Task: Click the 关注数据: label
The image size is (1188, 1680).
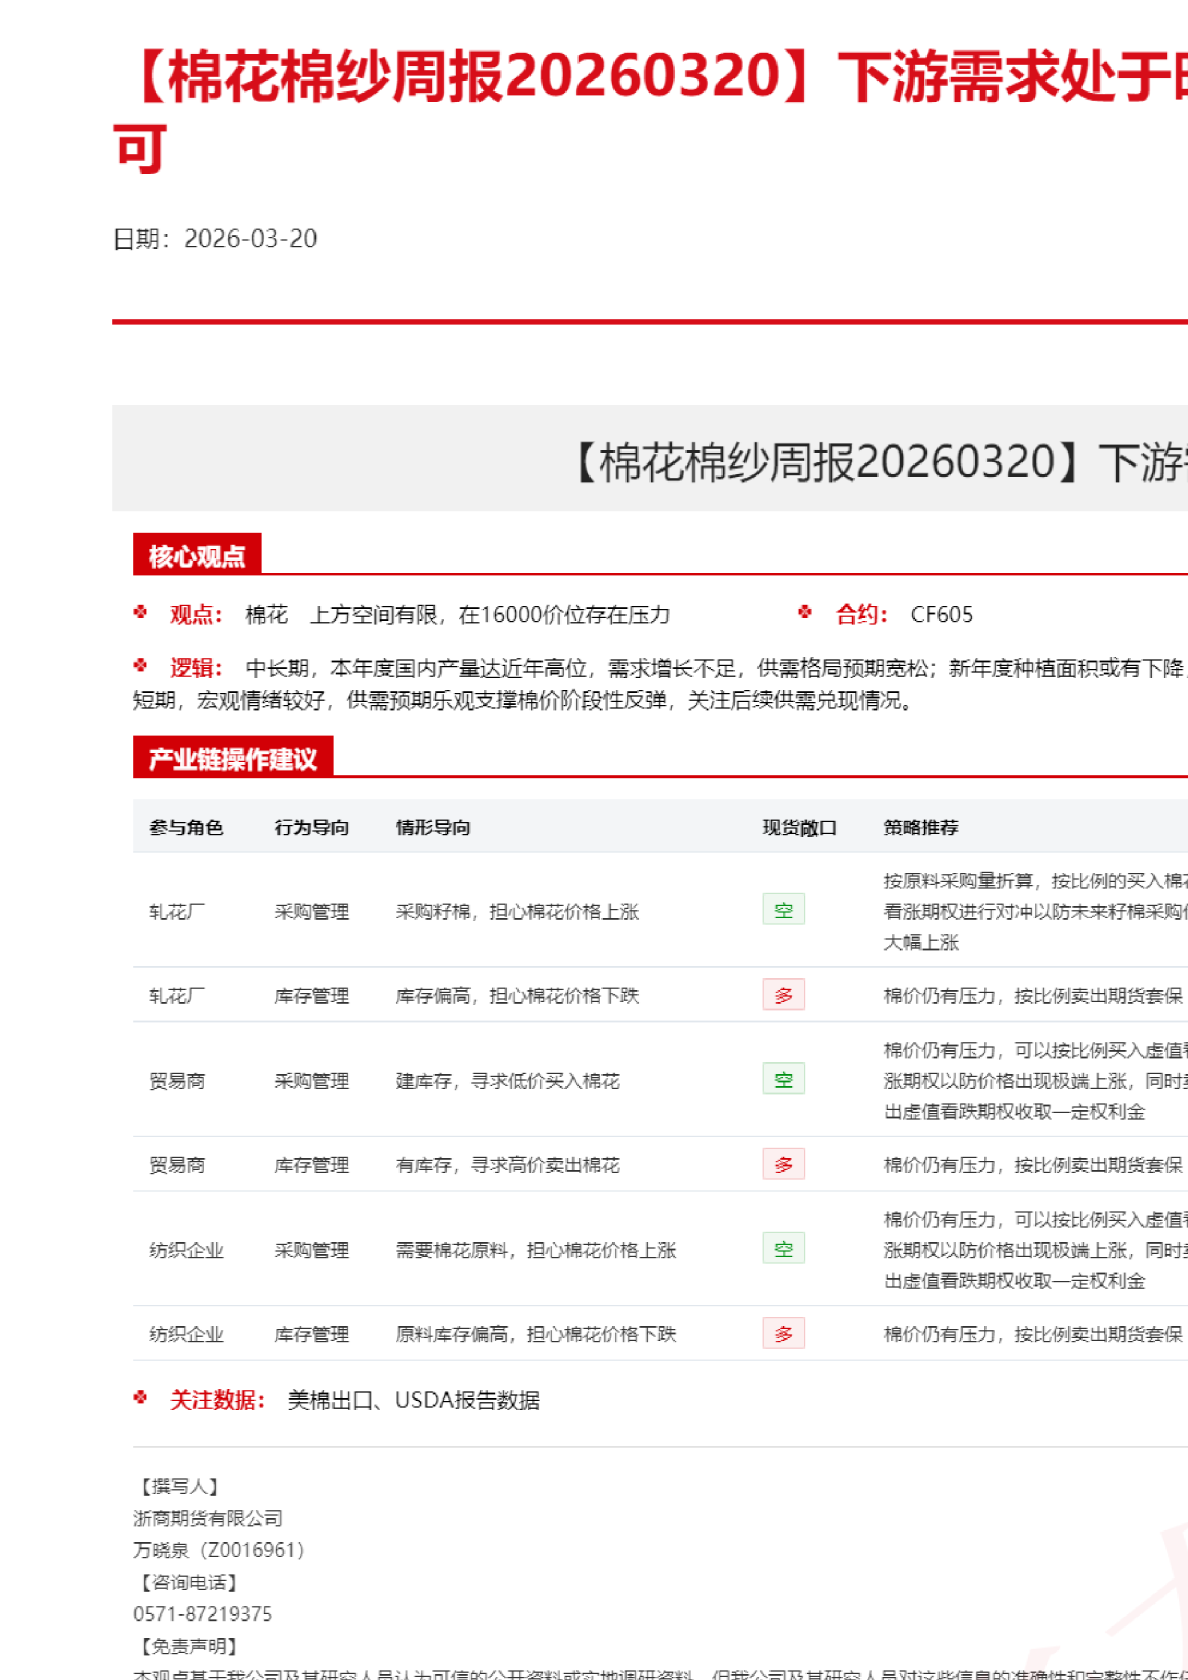Action: pos(217,1400)
